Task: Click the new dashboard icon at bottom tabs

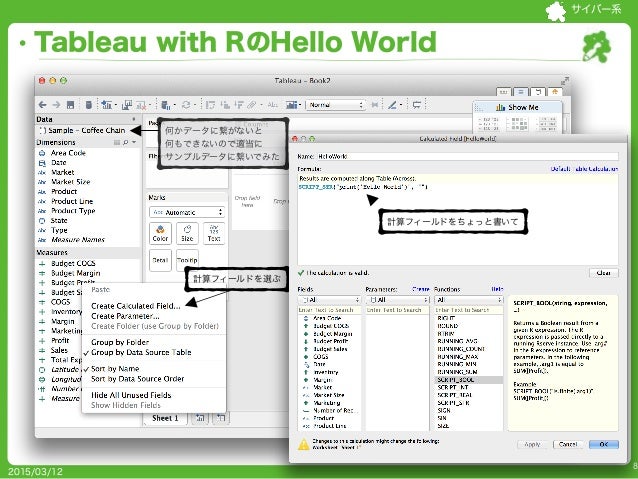Action: pos(221,418)
